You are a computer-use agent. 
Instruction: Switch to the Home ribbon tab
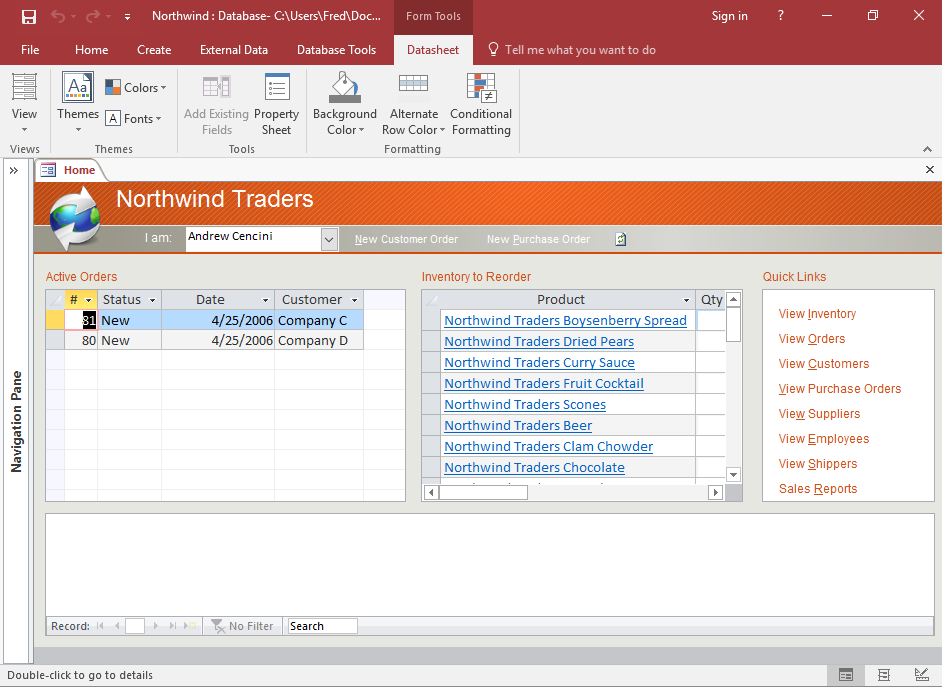(91, 50)
